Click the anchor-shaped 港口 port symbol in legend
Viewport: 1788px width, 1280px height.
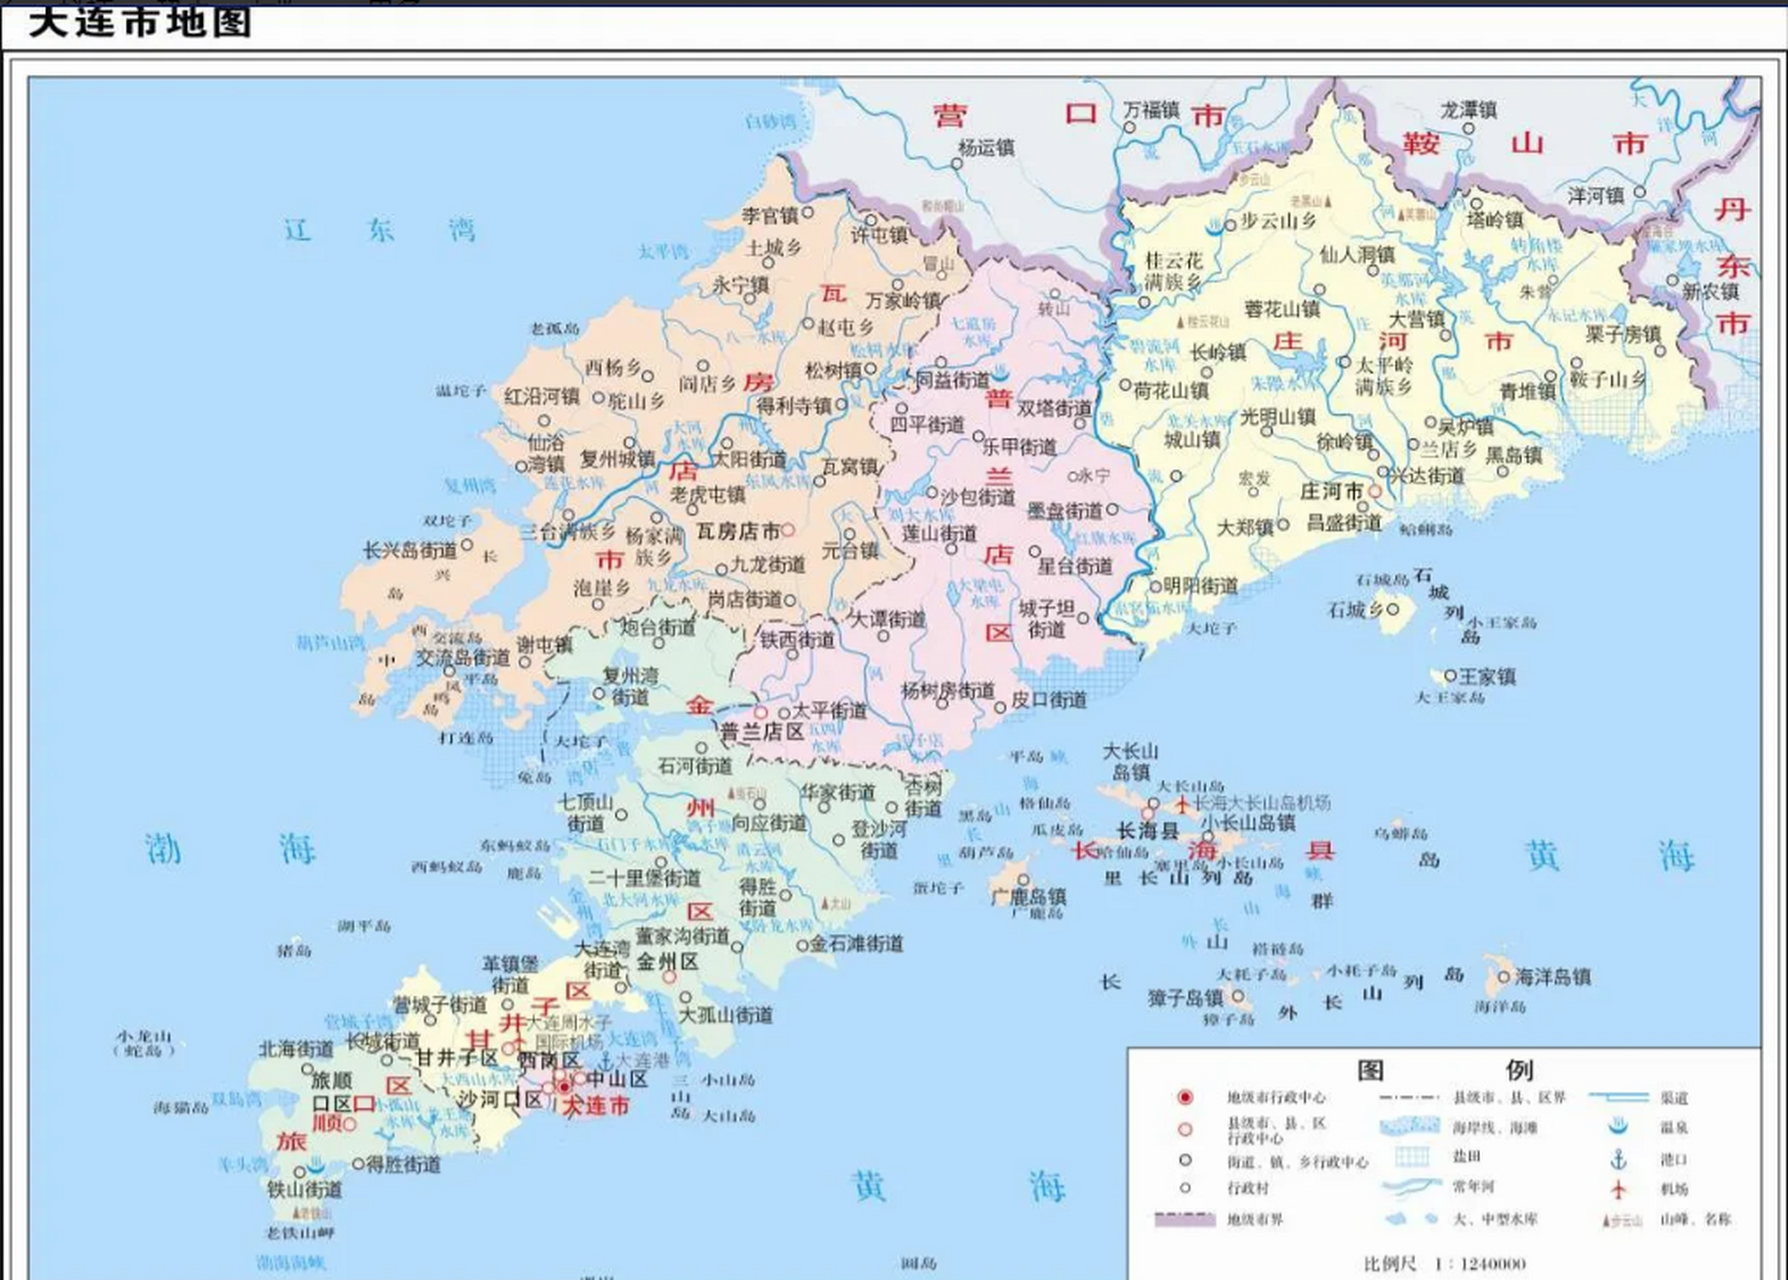1617,1160
